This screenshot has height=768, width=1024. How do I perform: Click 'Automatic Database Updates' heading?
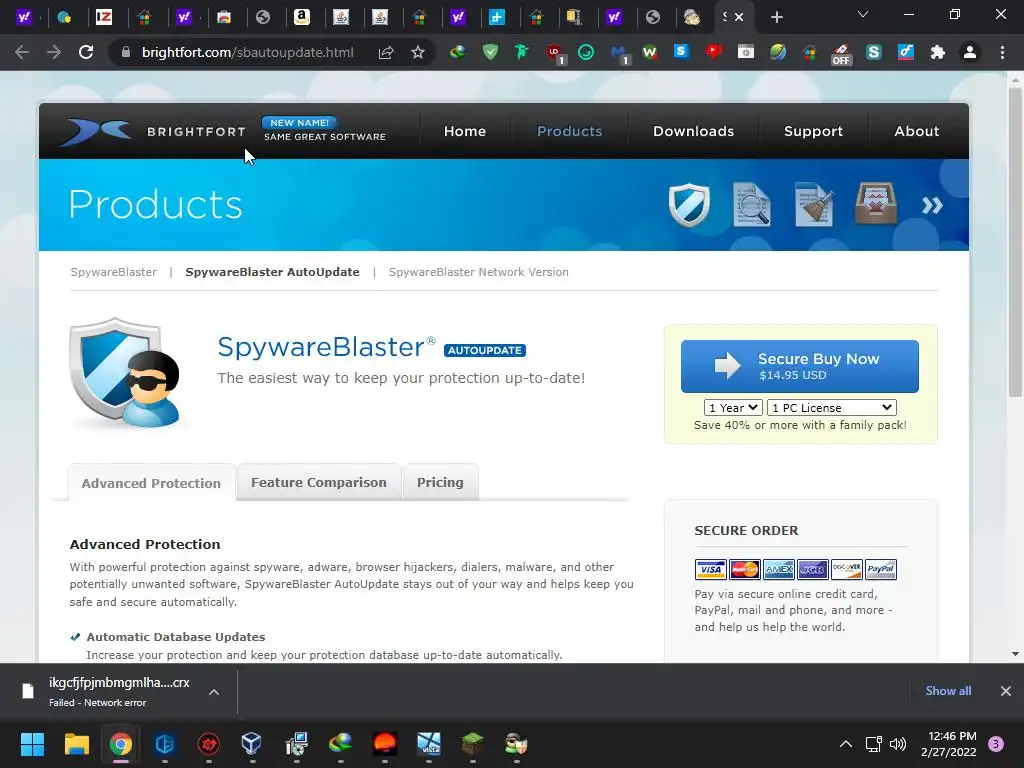(176, 637)
